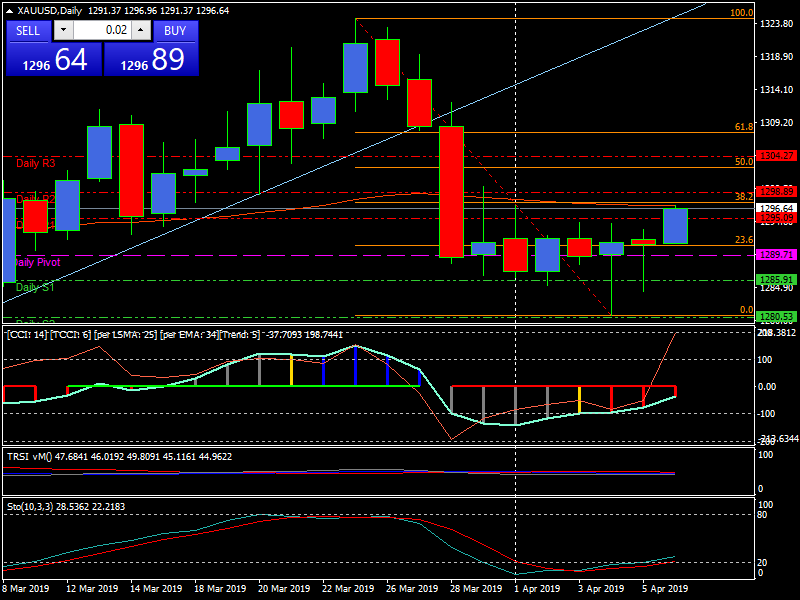Select the 1304.27 red price label
The image size is (800, 600).
[776, 156]
